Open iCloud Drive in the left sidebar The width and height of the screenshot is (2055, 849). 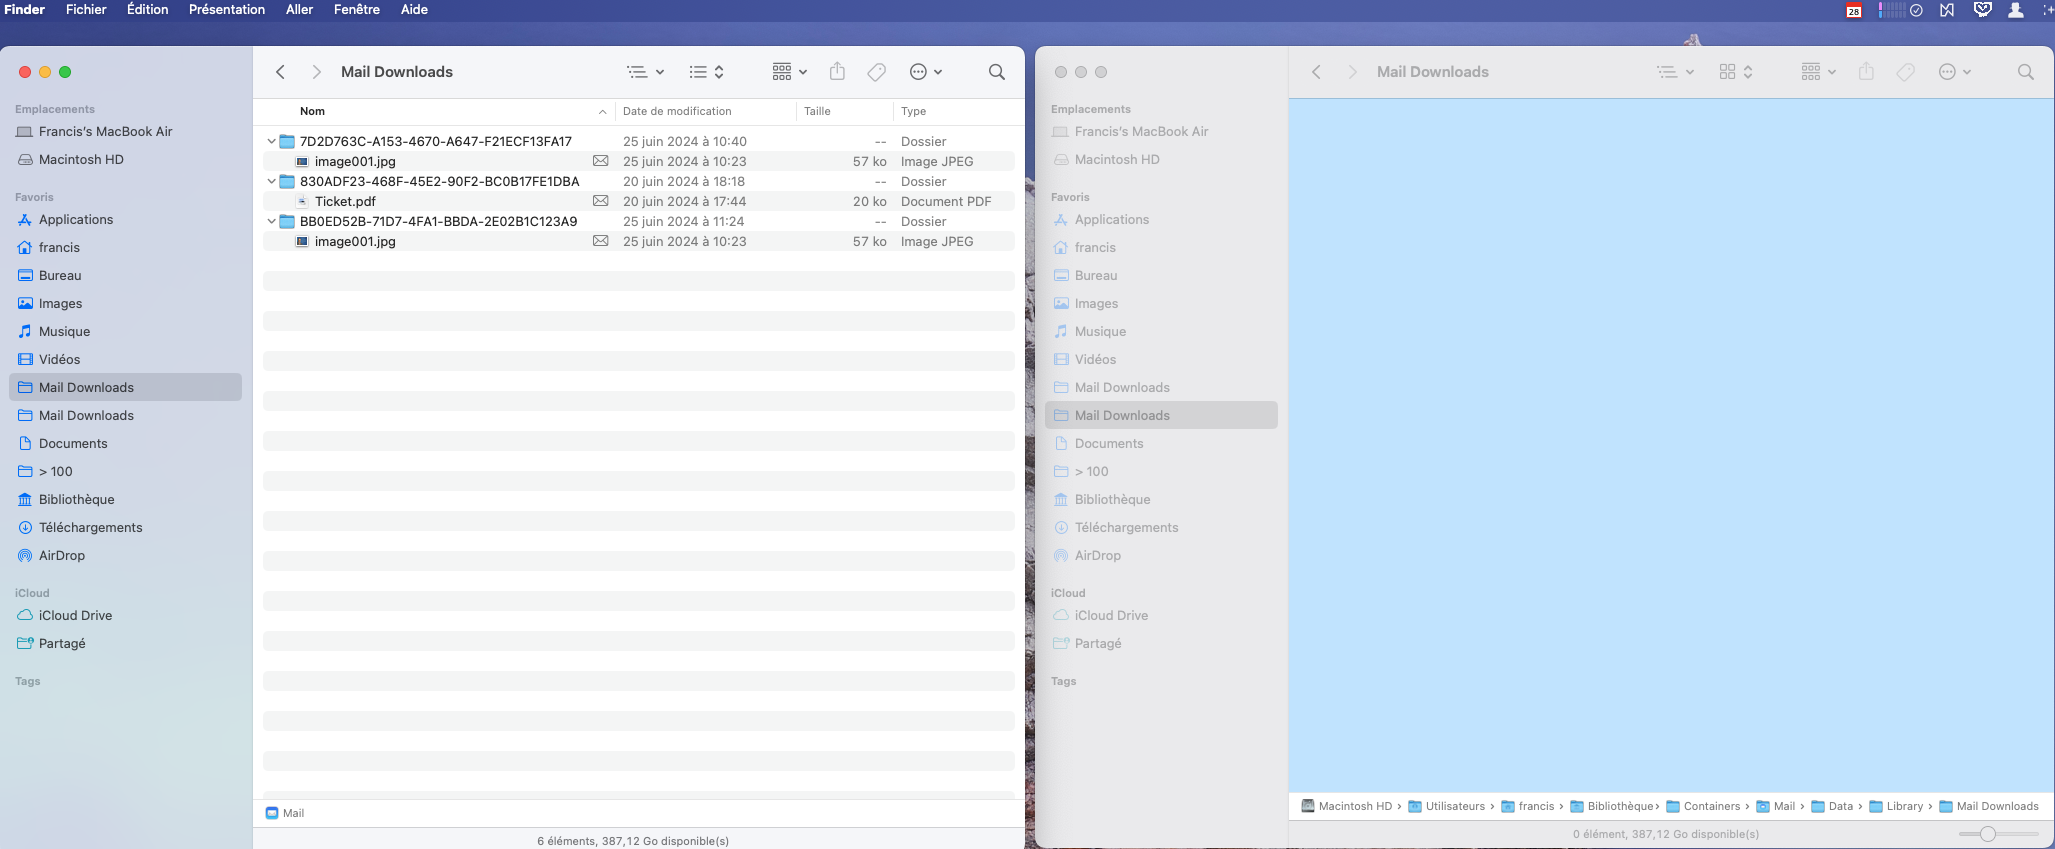75,615
